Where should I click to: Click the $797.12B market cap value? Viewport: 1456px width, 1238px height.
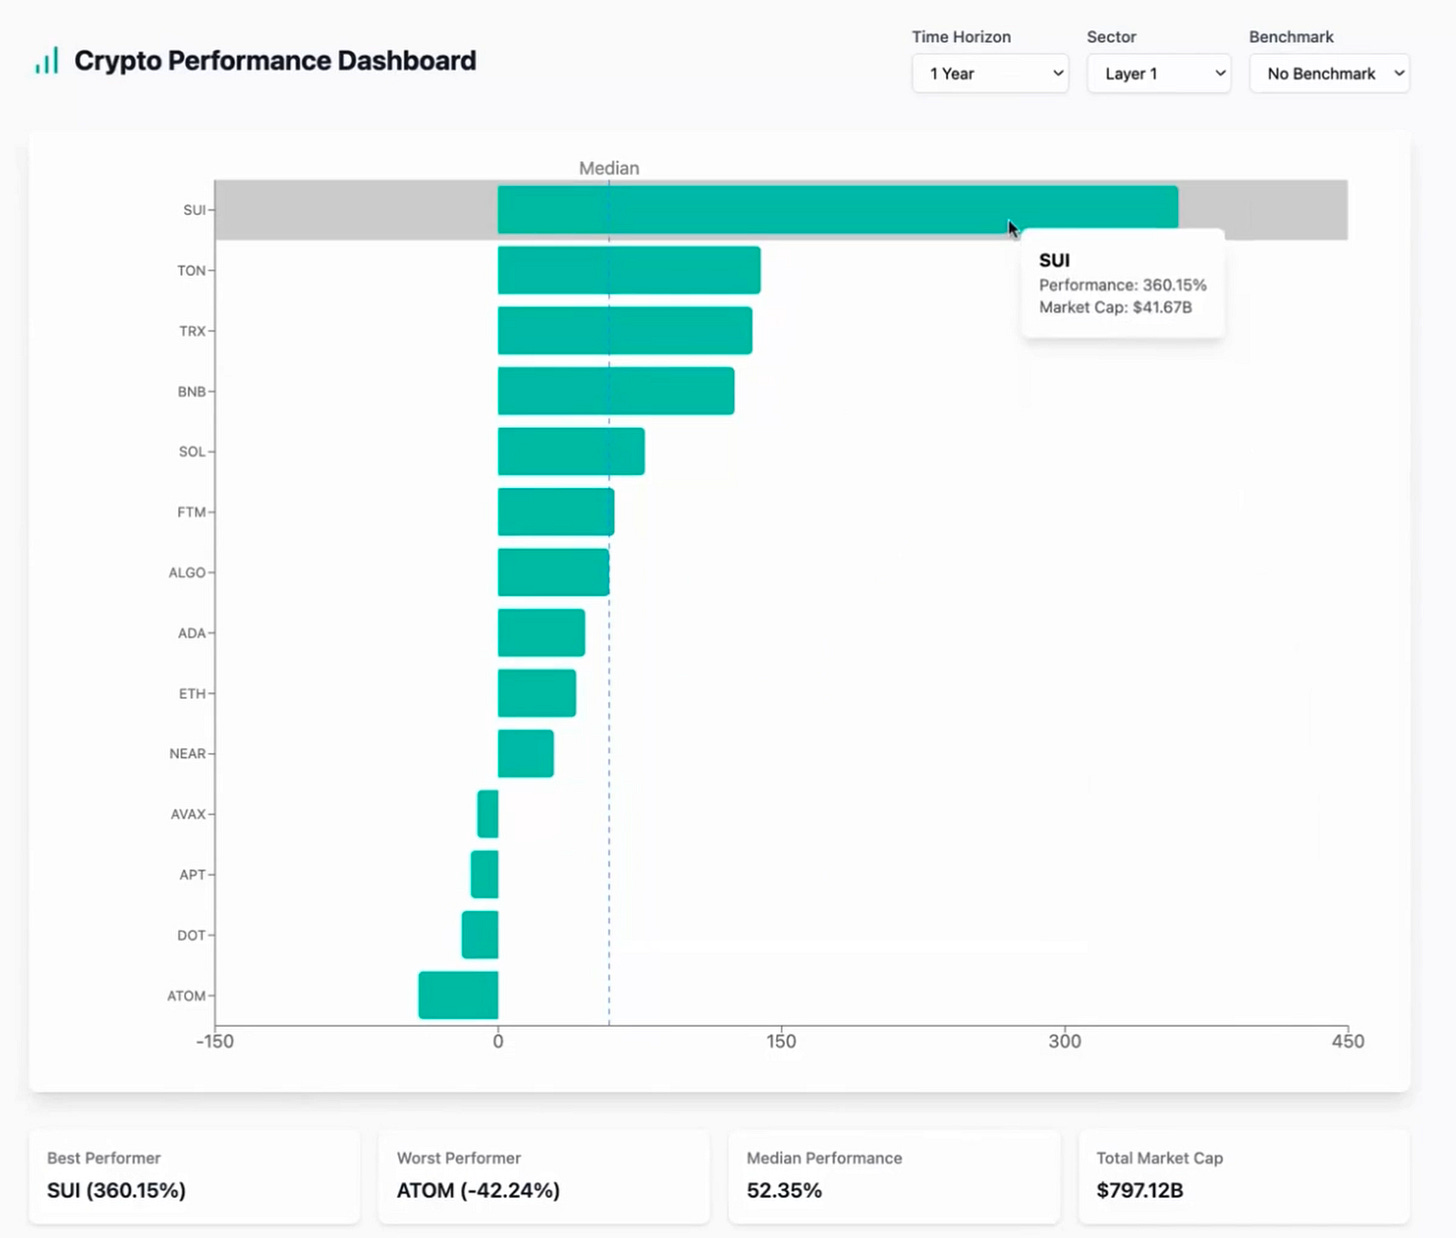coord(1140,1190)
